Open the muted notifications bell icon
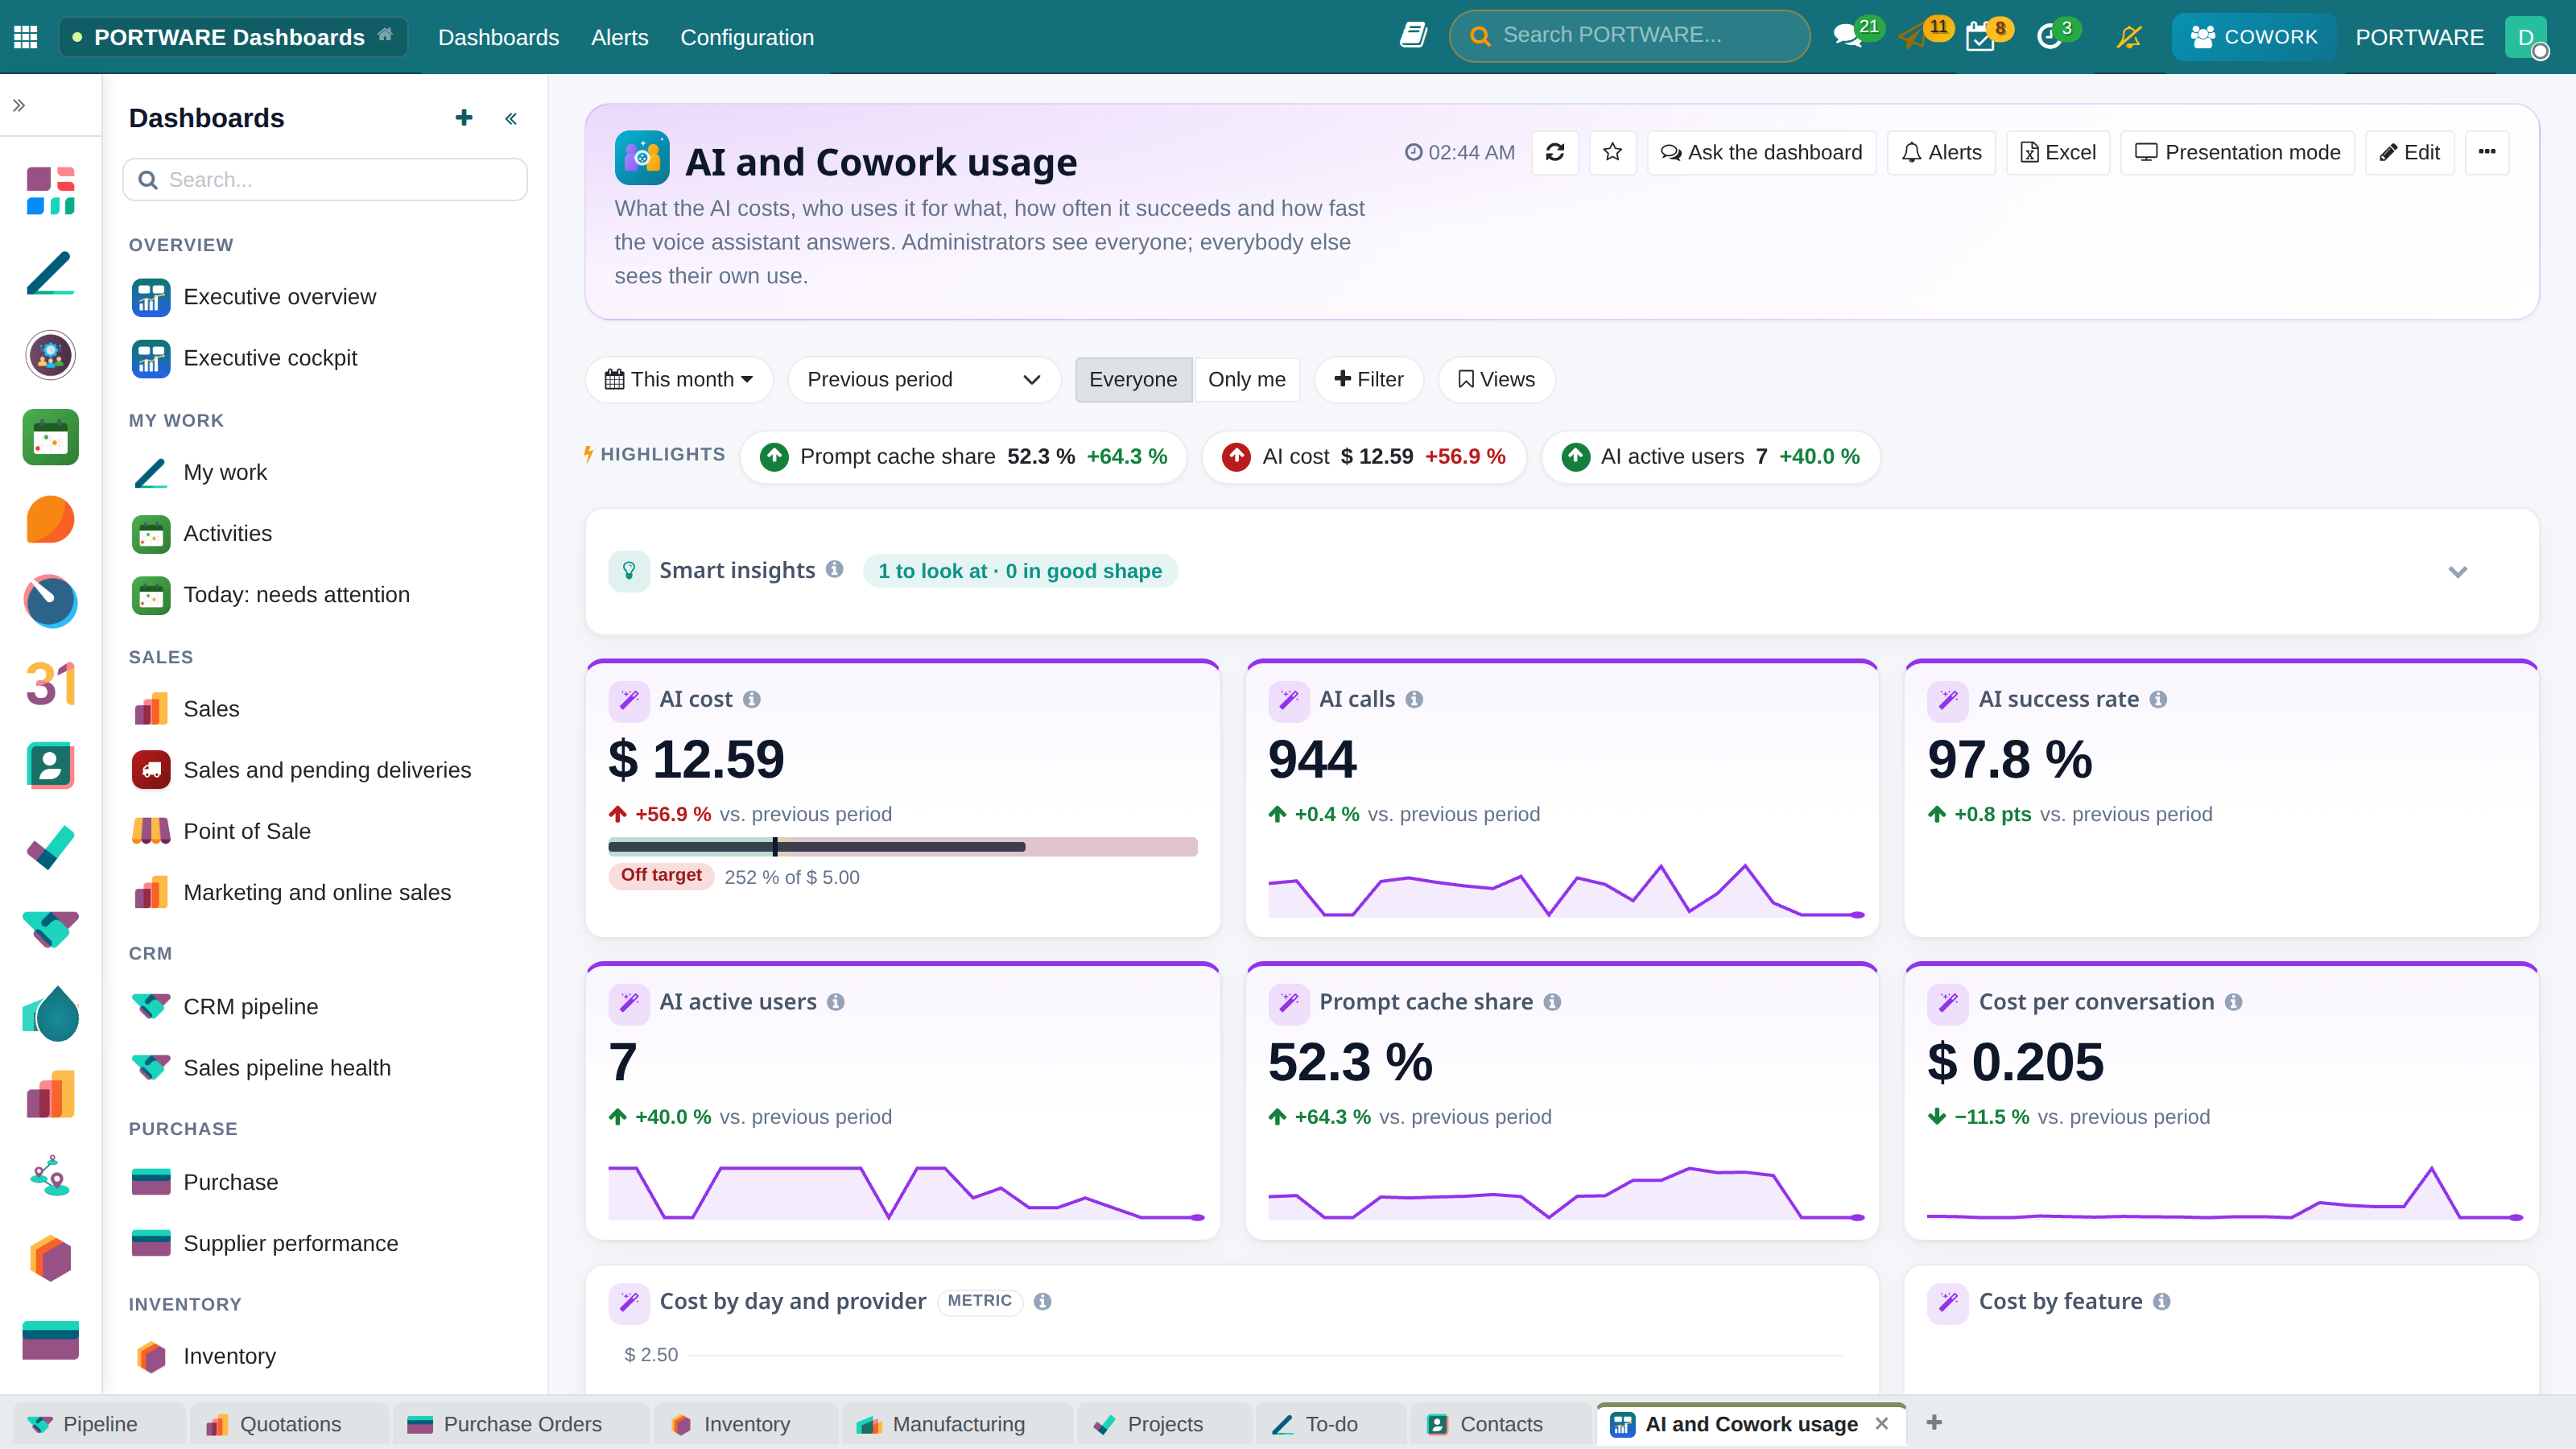Screen dimensions: 2576x1449 click(2130, 37)
